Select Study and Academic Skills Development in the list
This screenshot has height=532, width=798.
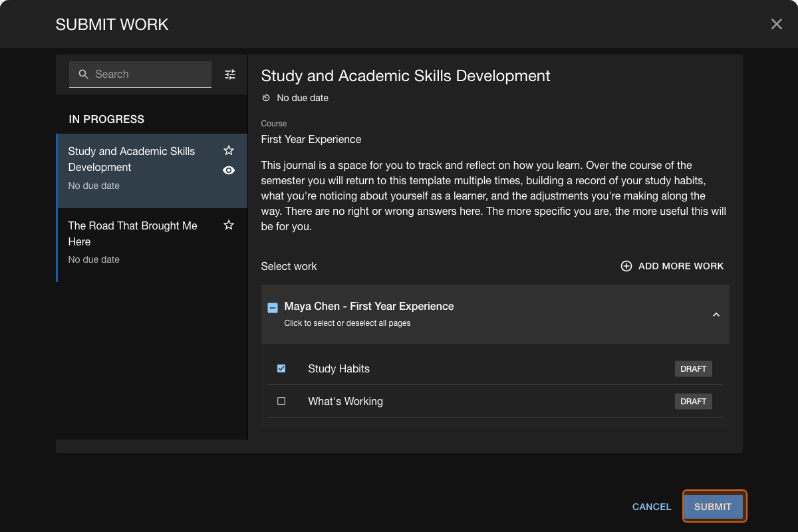point(152,171)
